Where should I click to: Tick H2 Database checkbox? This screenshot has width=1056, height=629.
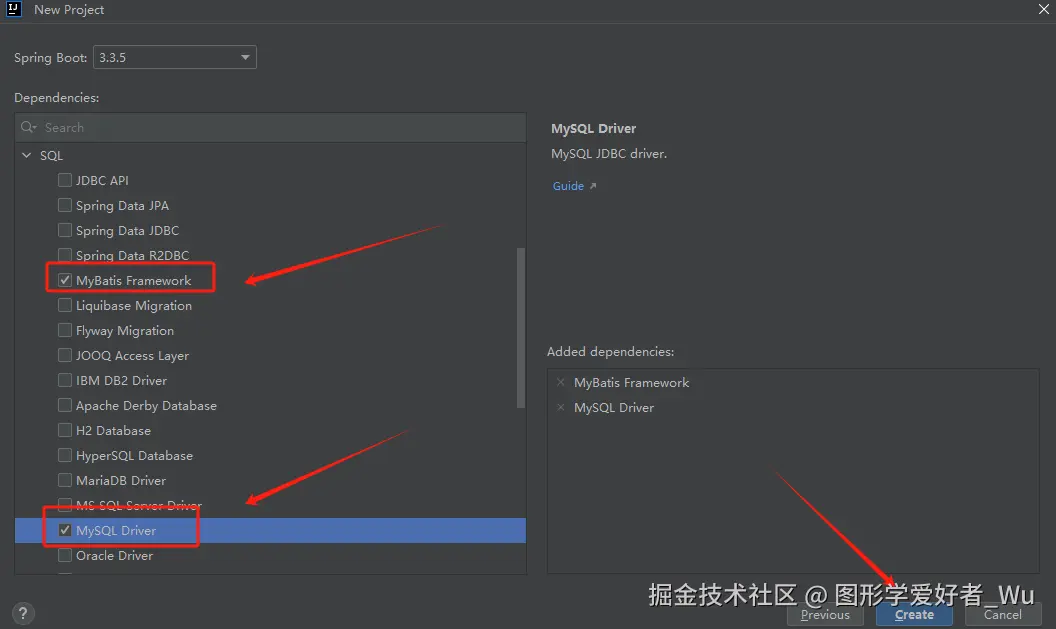[x=65, y=430]
